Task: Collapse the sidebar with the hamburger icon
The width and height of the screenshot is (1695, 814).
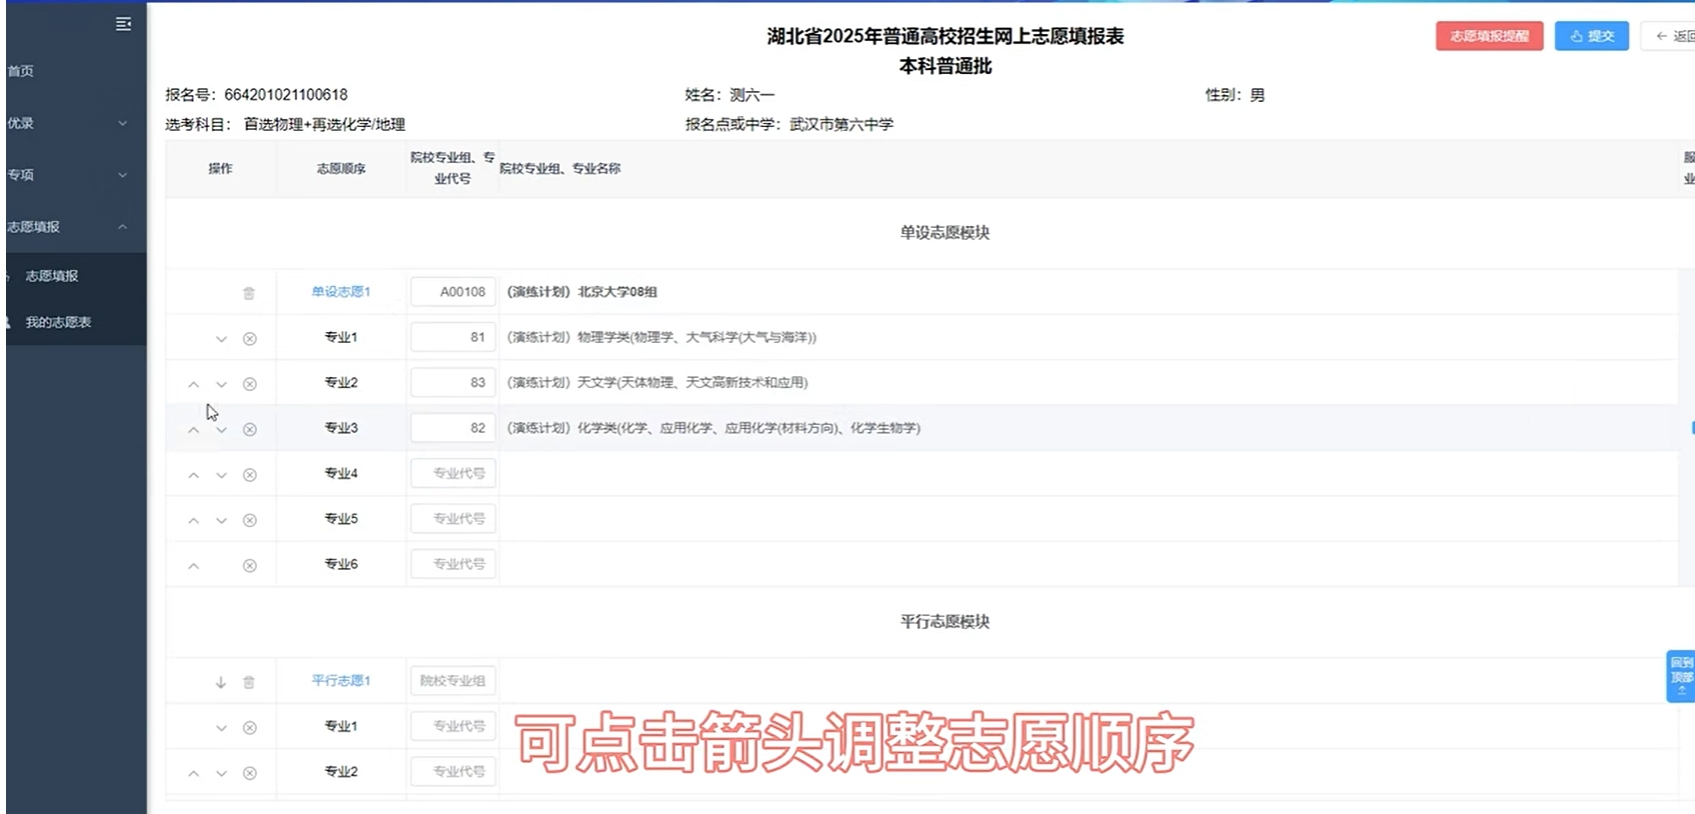Action: point(123,24)
